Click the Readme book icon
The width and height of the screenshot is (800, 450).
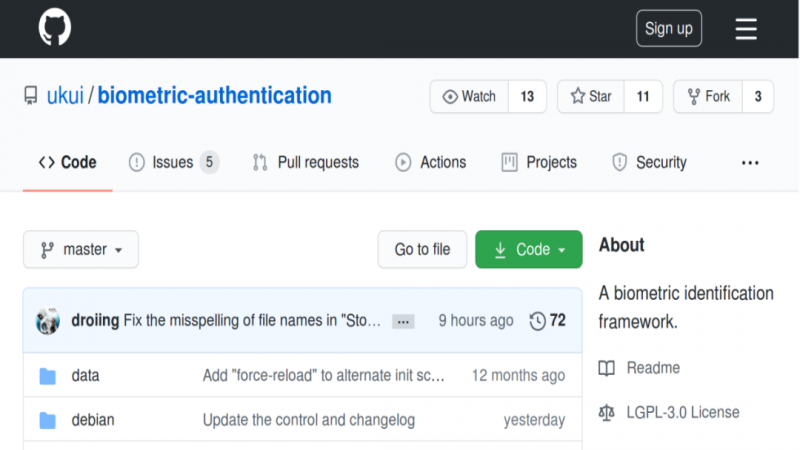point(606,368)
